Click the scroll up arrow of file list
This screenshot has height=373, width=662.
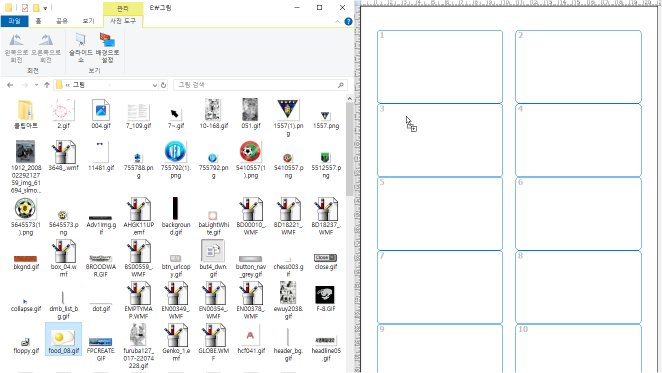pos(349,98)
